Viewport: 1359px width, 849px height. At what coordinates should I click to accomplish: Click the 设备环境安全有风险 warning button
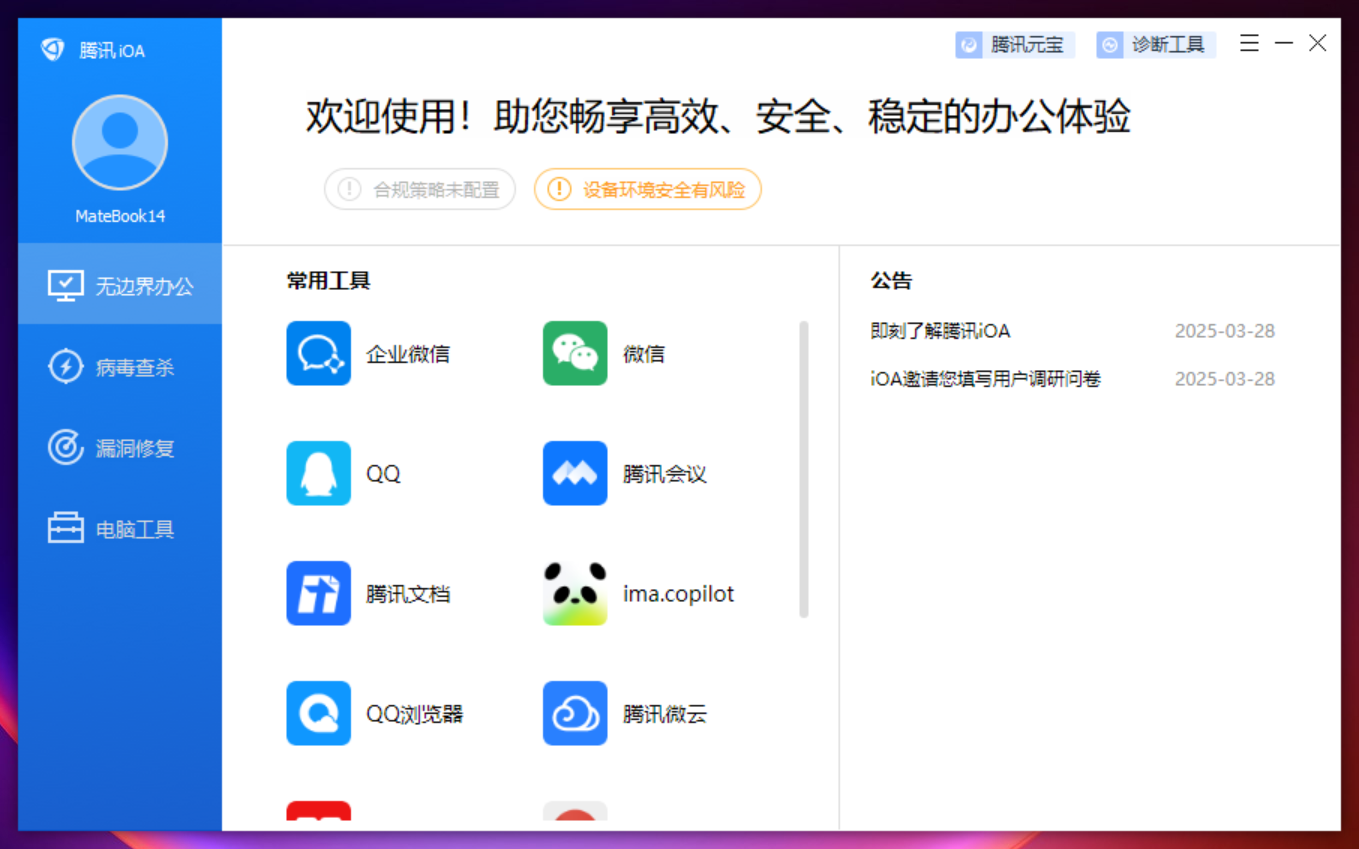[648, 189]
